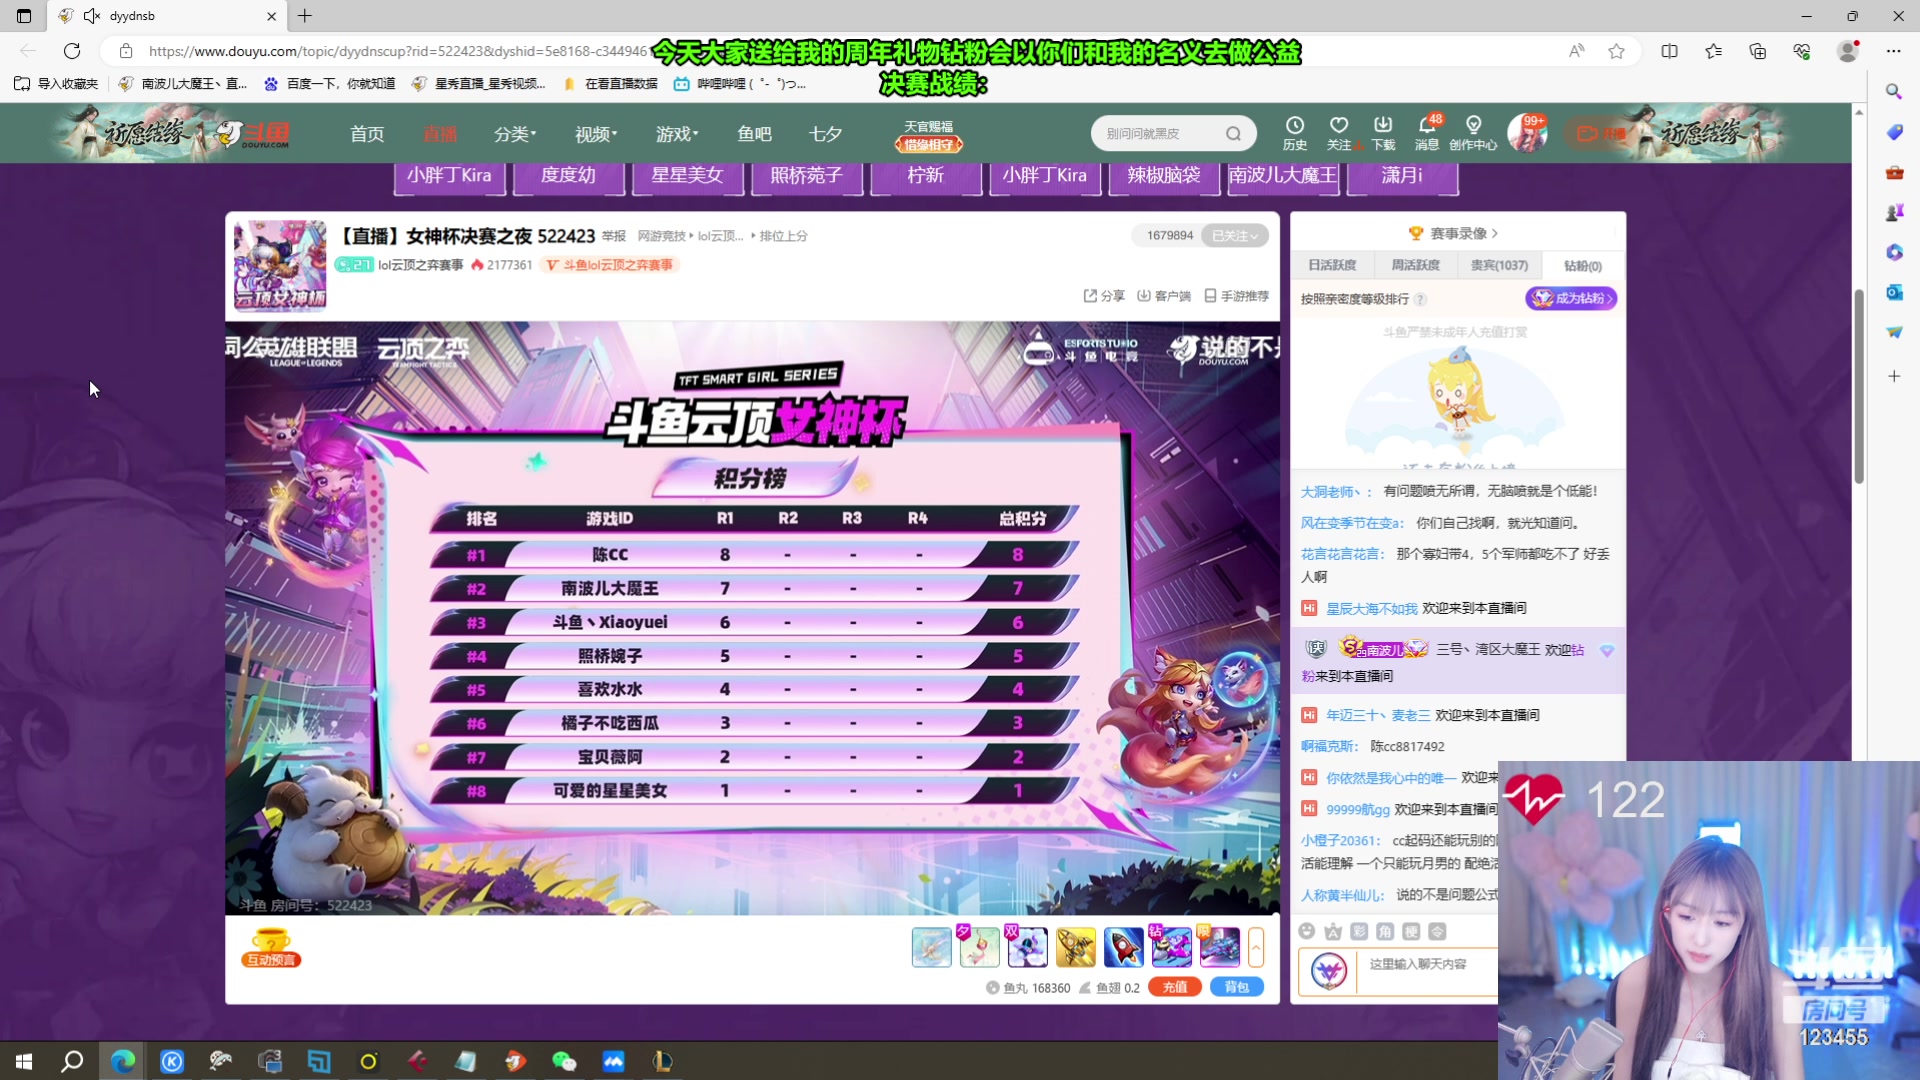
Task: Click the 首页 nav item
Action: pyautogui.click(x=367, y=134)
